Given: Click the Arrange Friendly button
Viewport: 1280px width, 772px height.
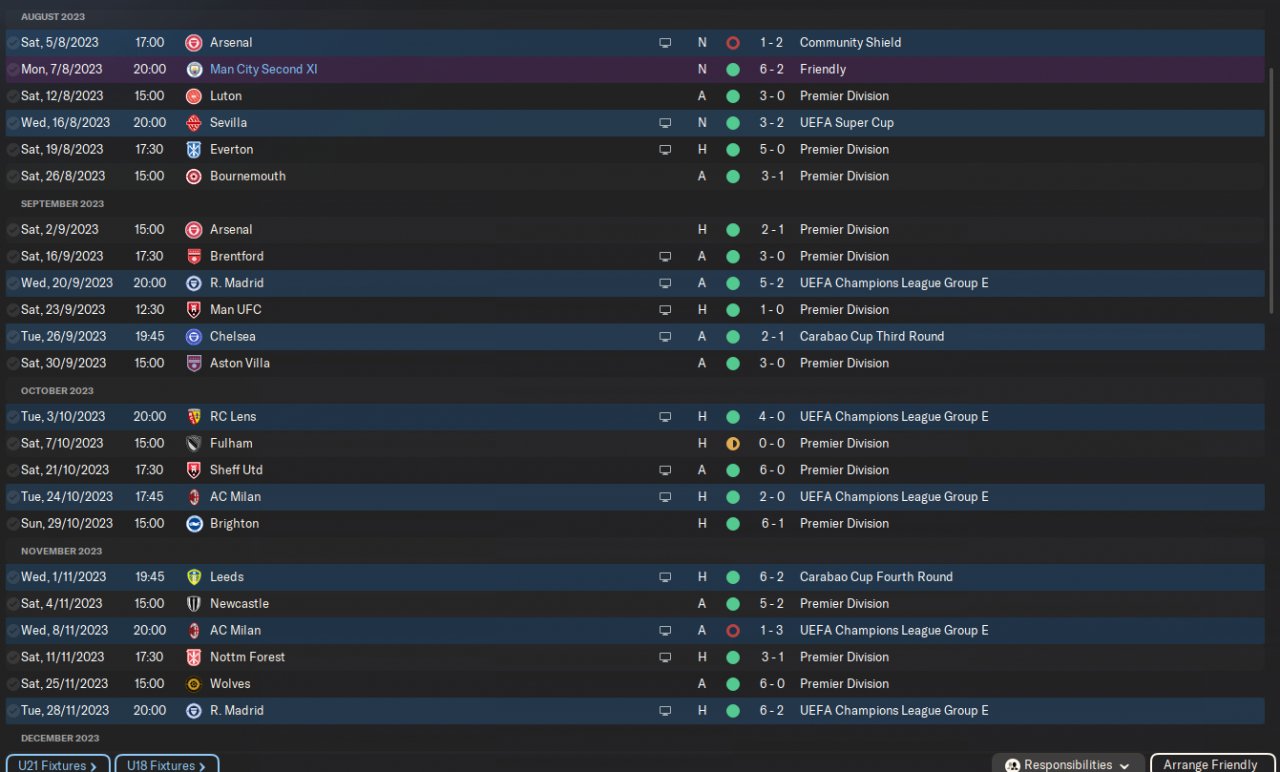Looking at the screenshot, I should click(x=1210, y=764).
